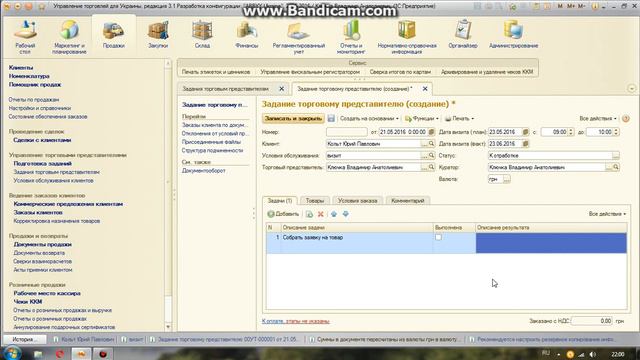Click Записать и закрыть button
Screen dimensions: 640x360
[x=293, y=118]
